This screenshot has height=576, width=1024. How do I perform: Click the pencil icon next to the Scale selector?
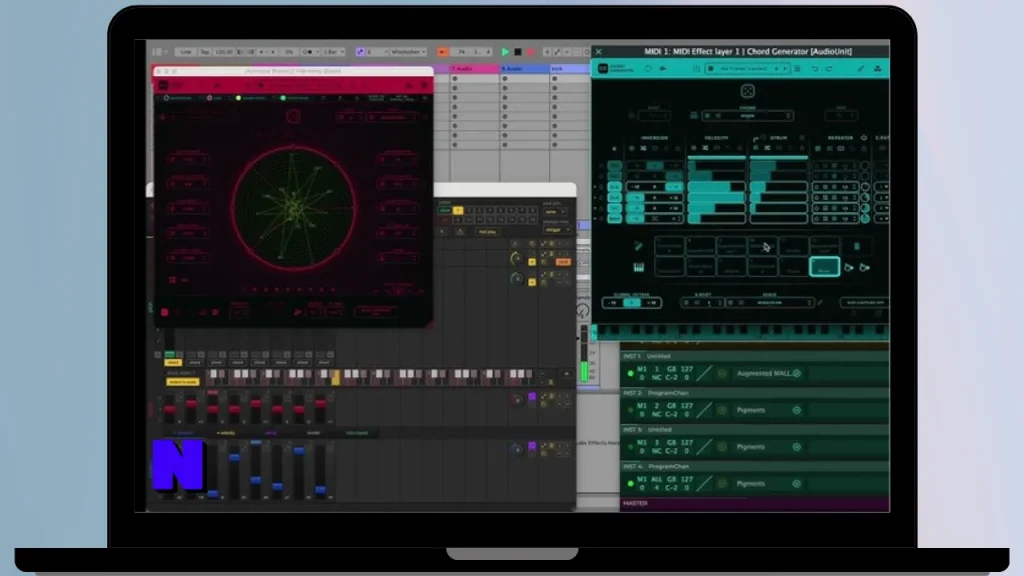tap(820, 302)
